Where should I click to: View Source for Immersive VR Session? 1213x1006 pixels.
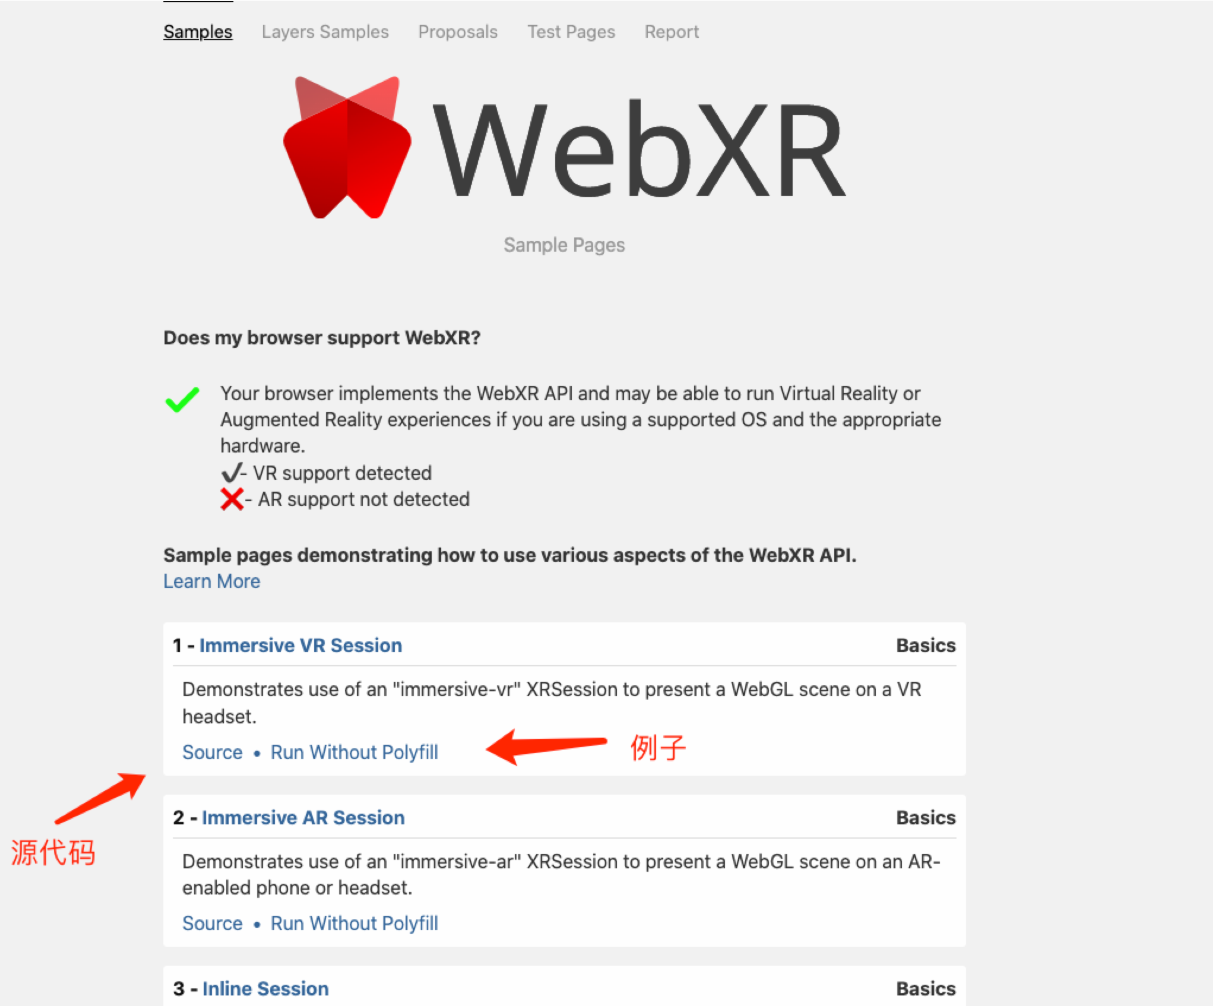click(212, 752)
